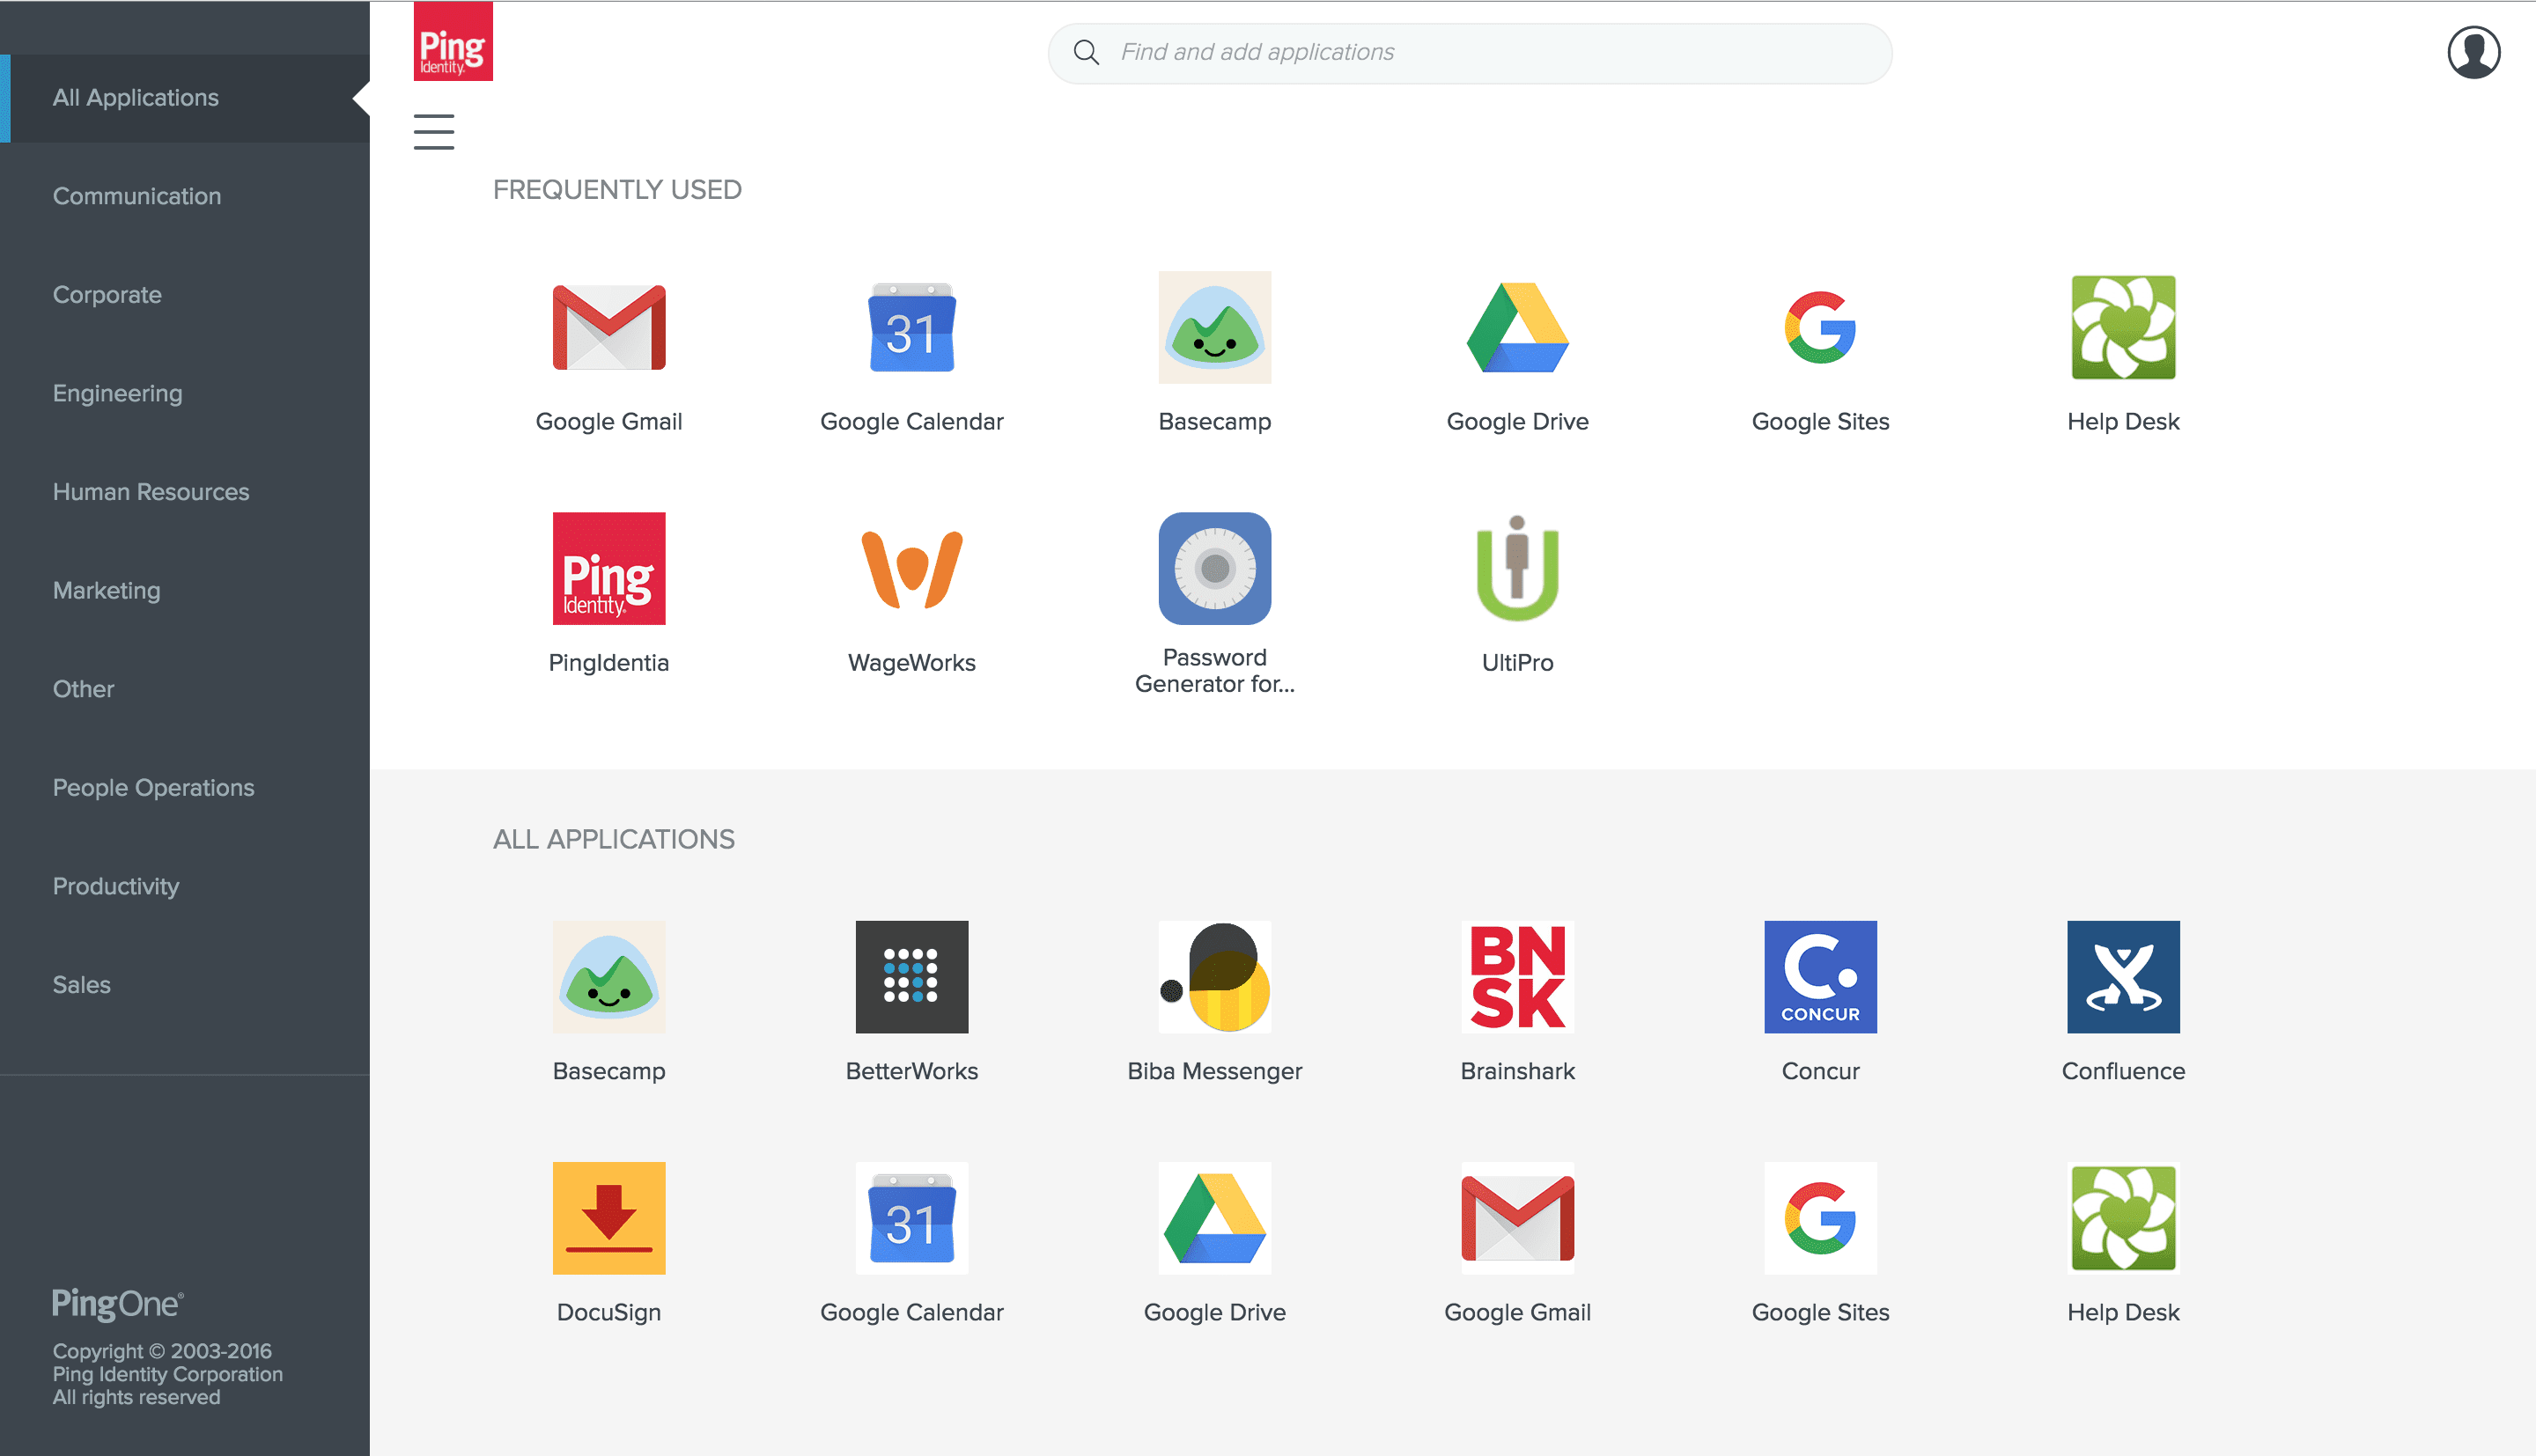Image resolution: width=2536 pixels, height=1456 pixels.
Task: Open Google Calendar under All Applications section
Action: 911,1218
